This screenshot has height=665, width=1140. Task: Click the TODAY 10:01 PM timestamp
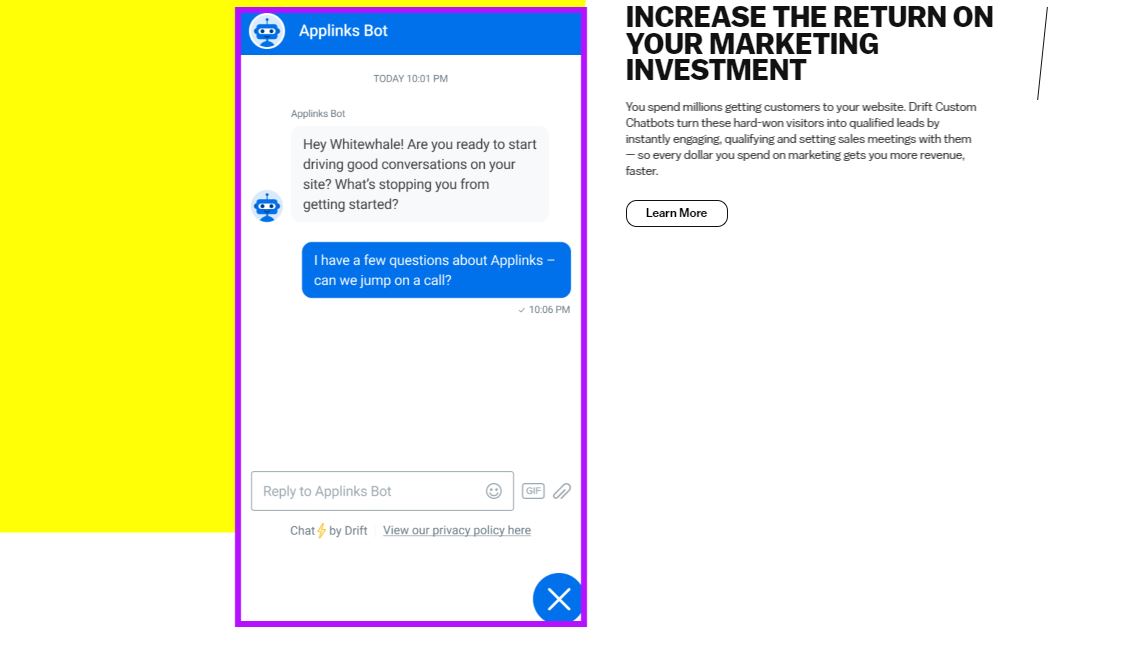411,78
